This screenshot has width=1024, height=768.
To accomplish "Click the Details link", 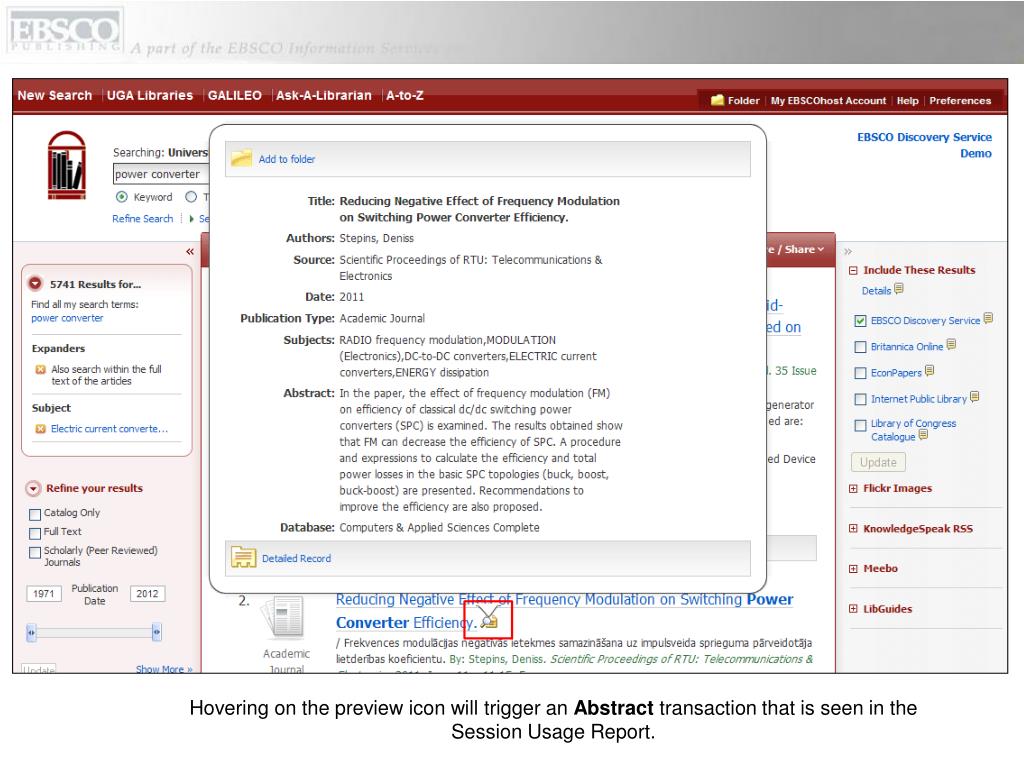I will click(x=876, y=291).
